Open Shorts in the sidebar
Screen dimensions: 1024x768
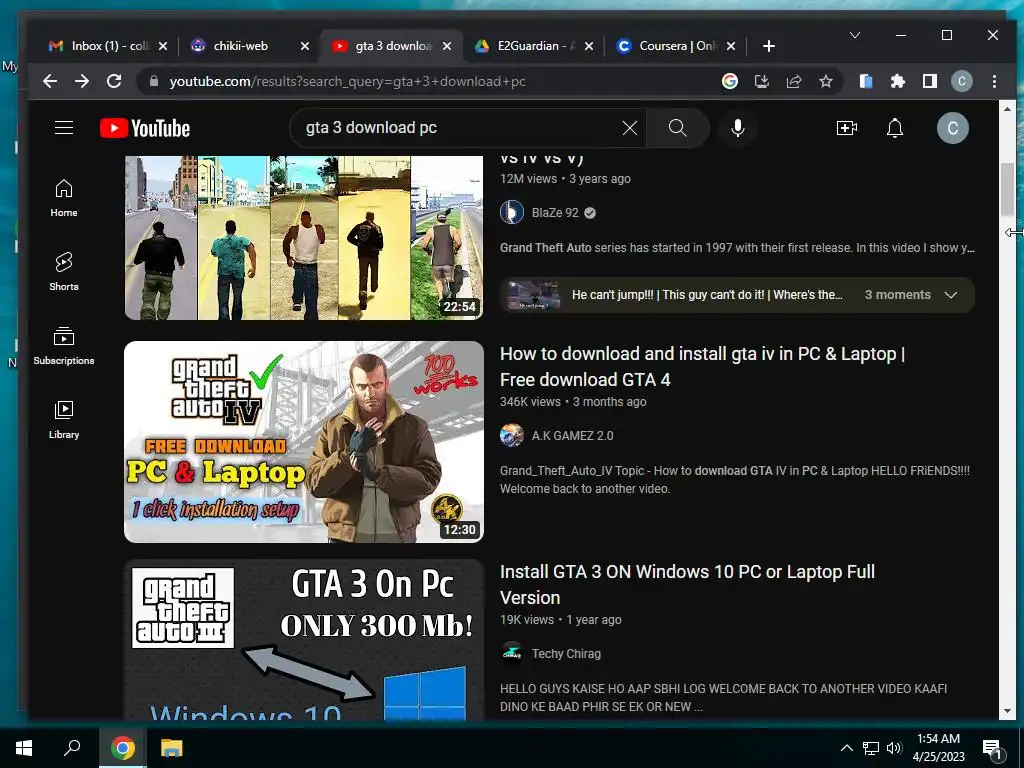[64, 272]
